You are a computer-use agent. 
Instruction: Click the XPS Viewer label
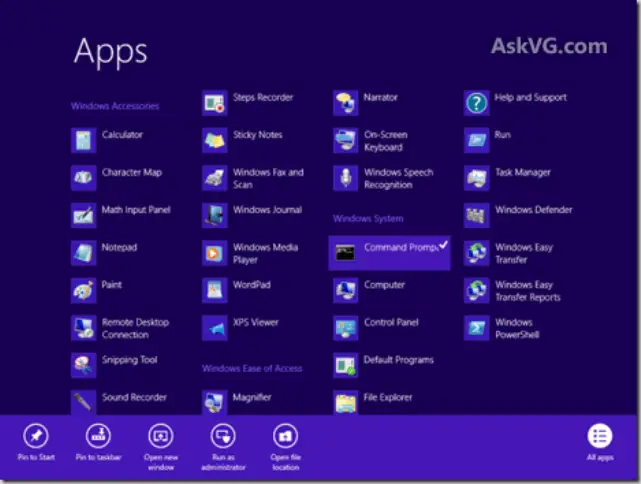click(256, 323)
